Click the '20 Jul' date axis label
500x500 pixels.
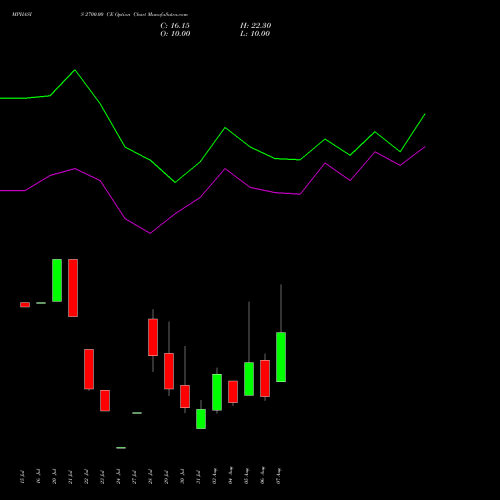click(54, 477)
